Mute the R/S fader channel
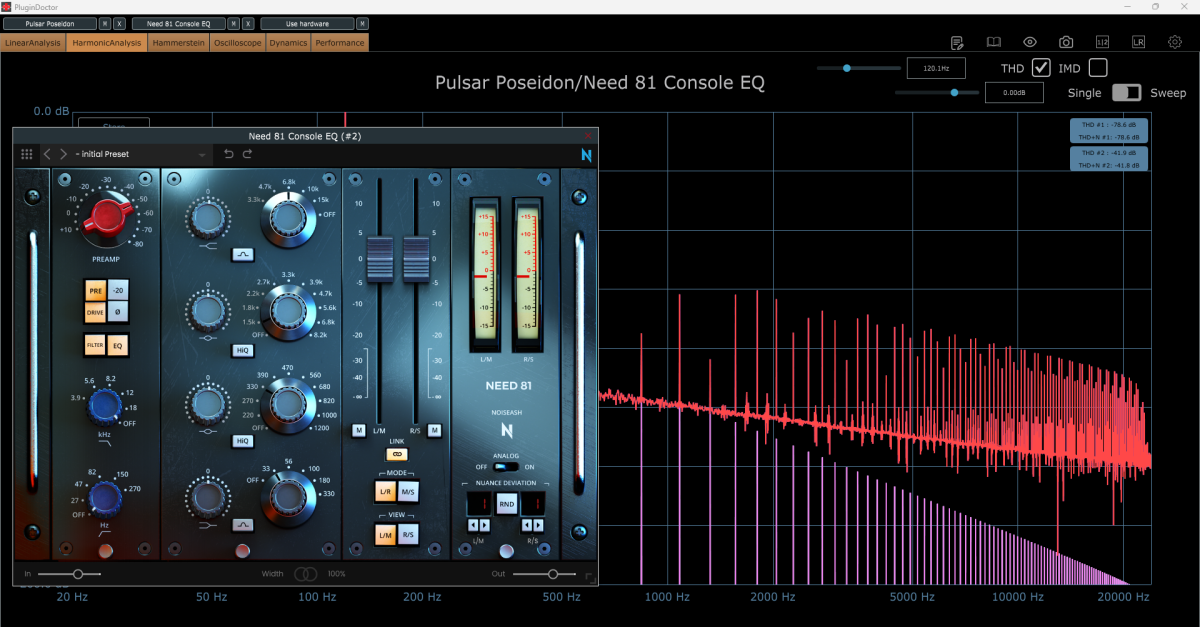 pos(435,430)
